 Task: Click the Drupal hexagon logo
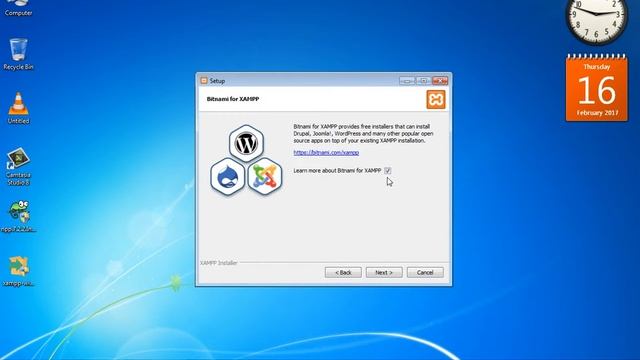point(227,177)
